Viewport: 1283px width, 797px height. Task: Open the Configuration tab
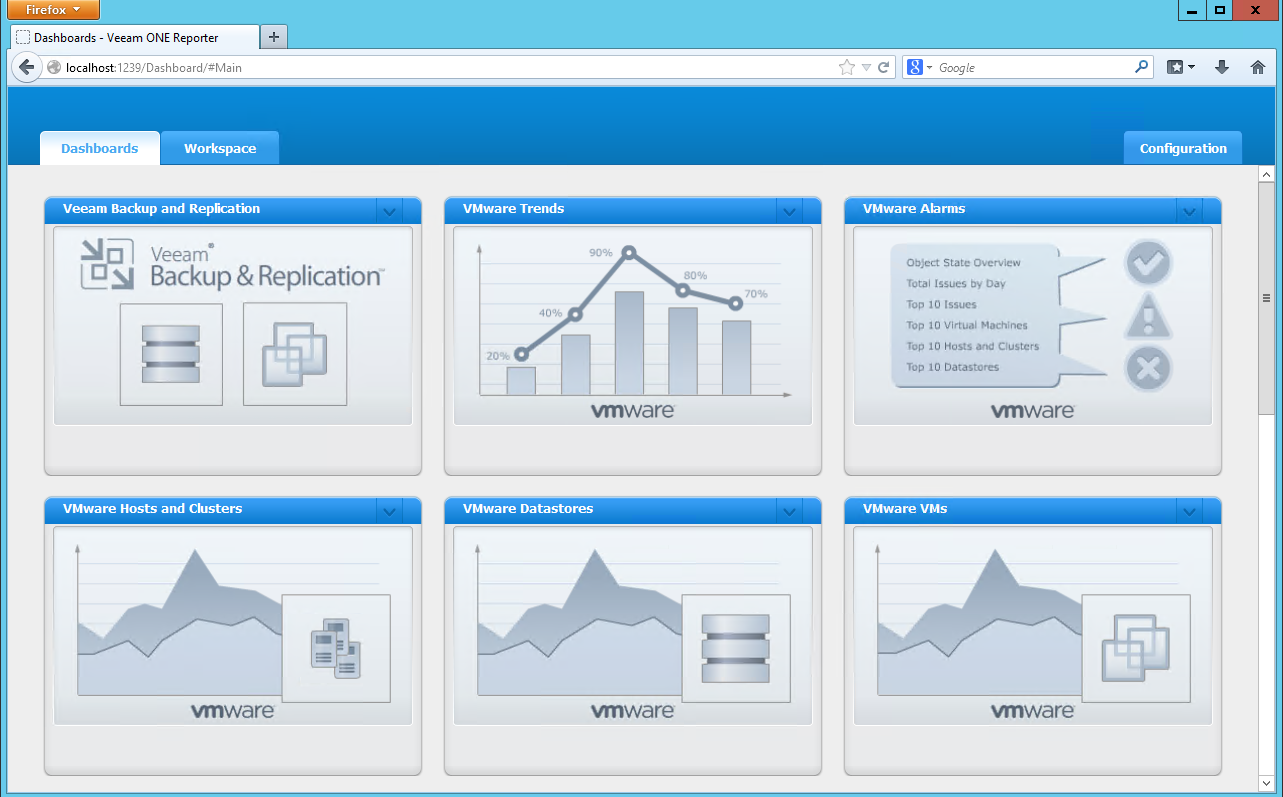(x=1183, y=148)
